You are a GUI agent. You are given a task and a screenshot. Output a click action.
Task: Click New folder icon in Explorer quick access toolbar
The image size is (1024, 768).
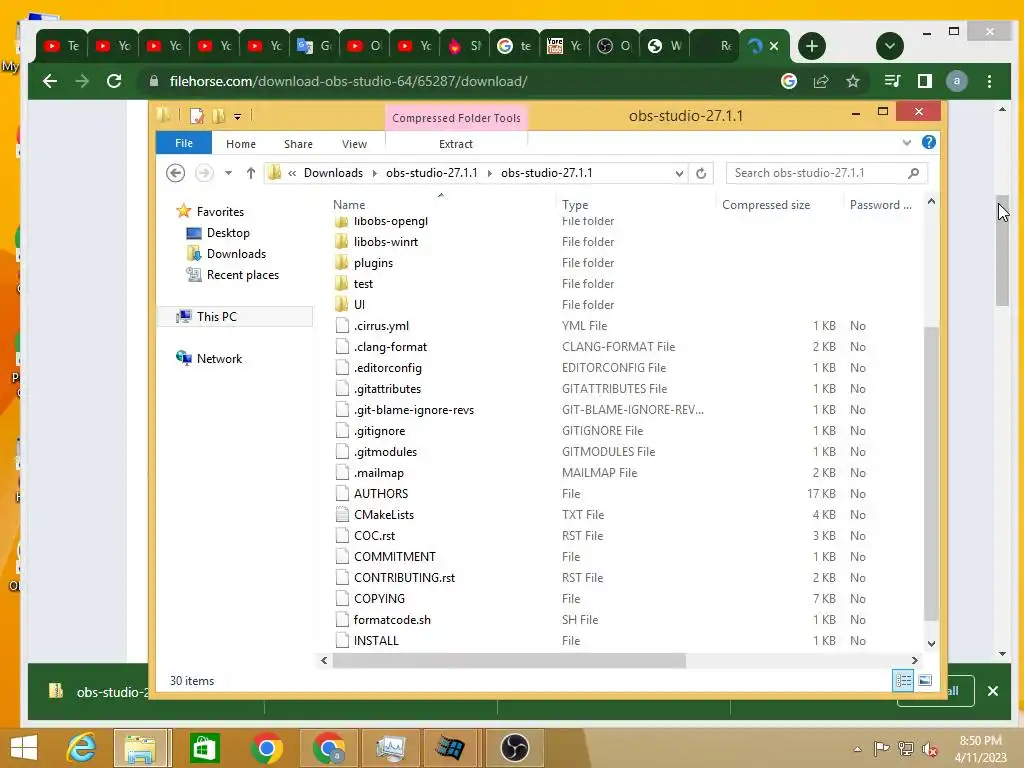click(x=218, y=116)
